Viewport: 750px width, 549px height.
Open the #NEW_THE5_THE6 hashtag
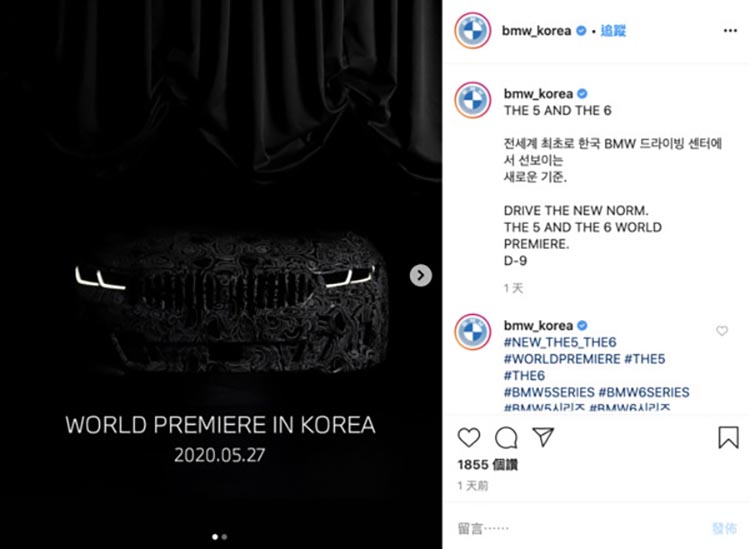click(560, 342)
